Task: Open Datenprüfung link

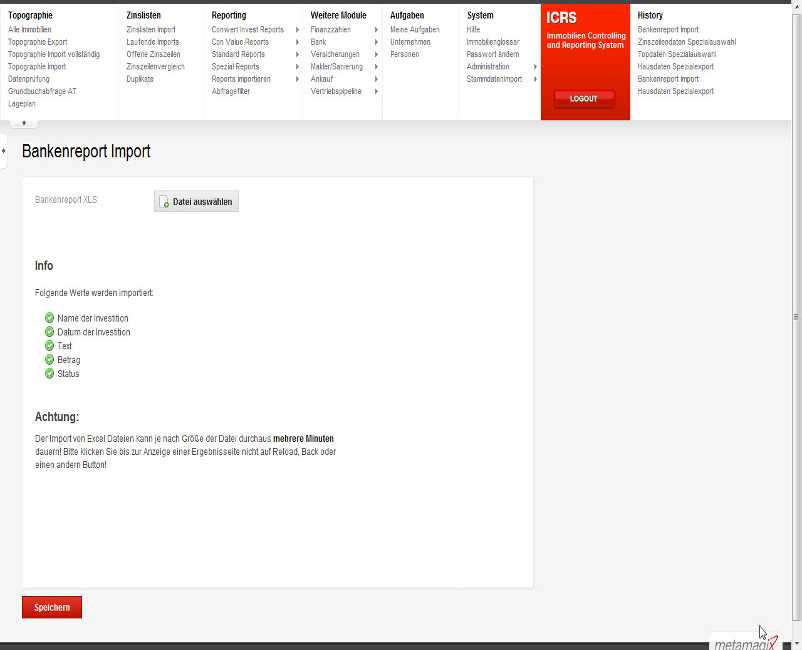Action: tap(29, 79)
